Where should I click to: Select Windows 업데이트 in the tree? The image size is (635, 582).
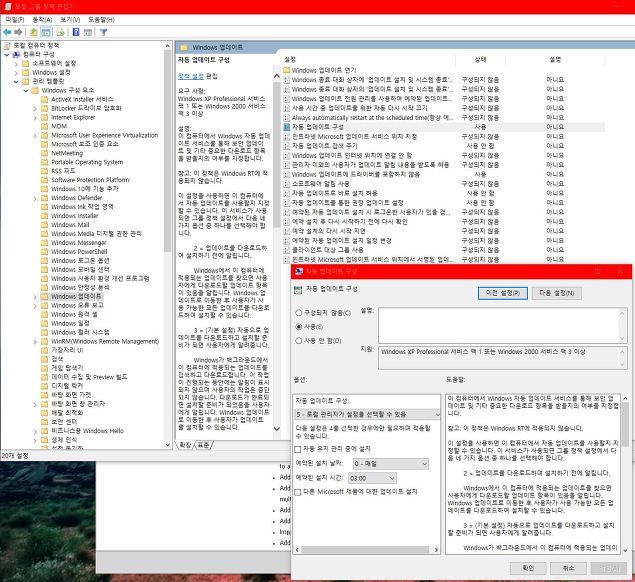tap(76, 296)
